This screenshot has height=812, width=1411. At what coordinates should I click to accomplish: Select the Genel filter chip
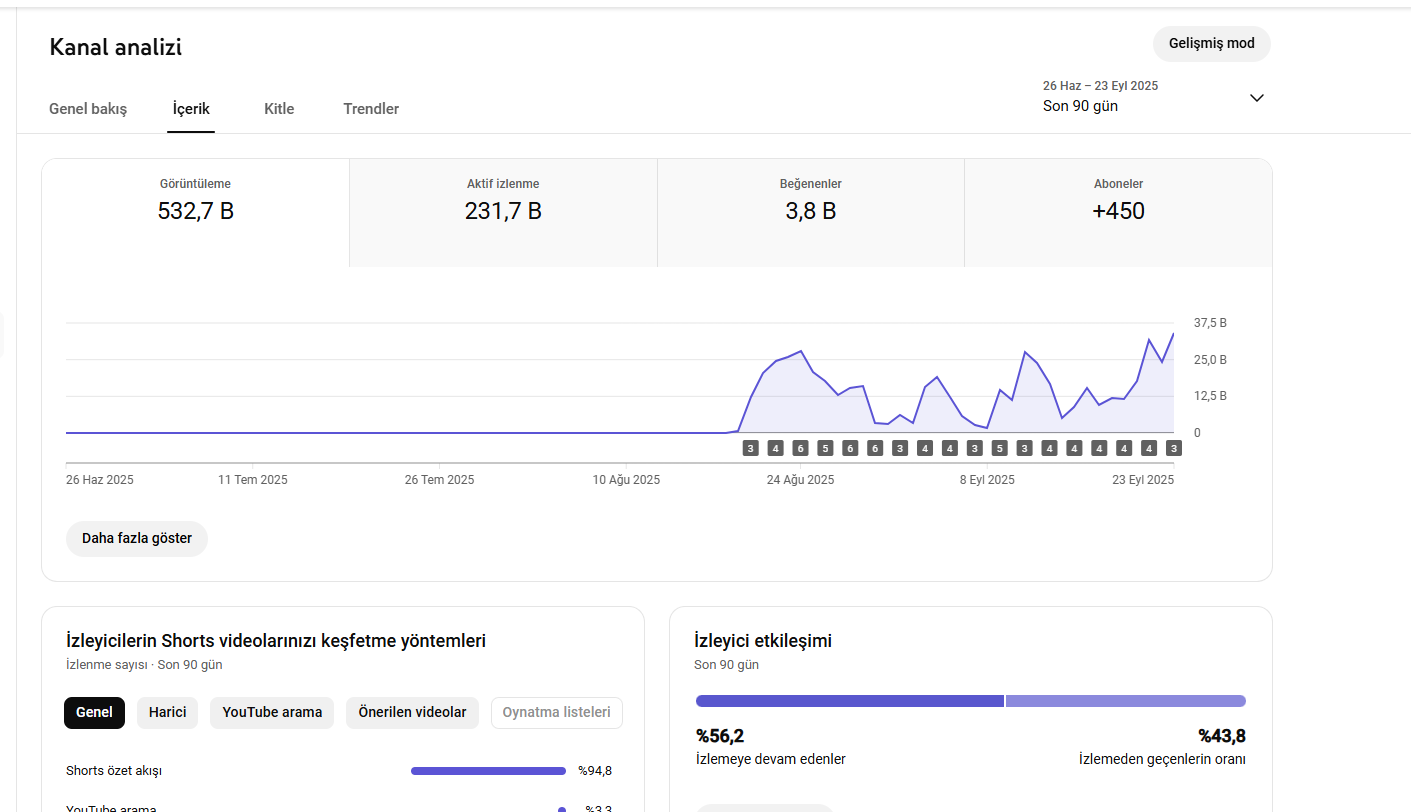[x=94, y=713]
